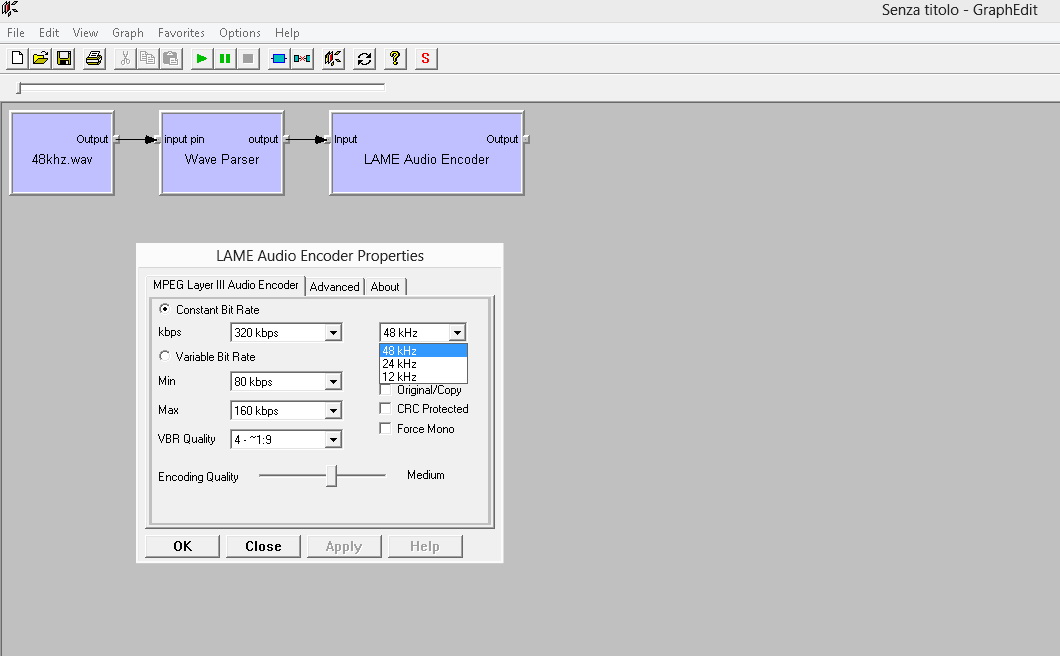1060x656 pixels.
Task: Tick the Force Mono checkbox
Action: [386, 429]
